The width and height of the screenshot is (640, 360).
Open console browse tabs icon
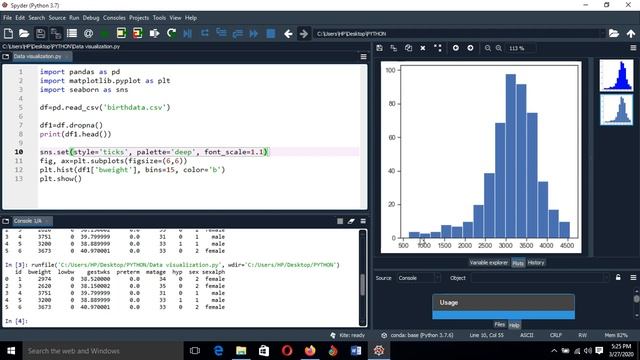pos(6,221)
